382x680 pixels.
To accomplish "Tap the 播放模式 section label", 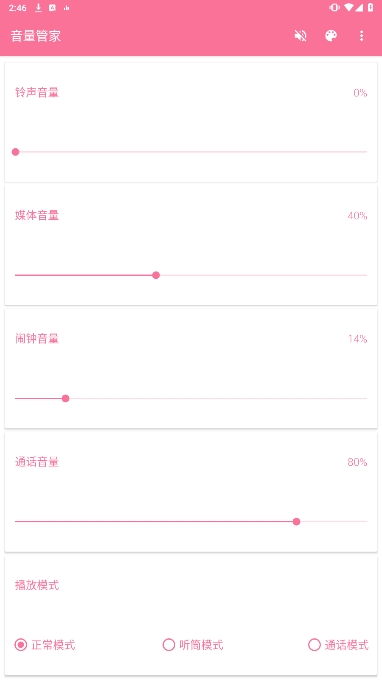I will click(x=37, y=585).
